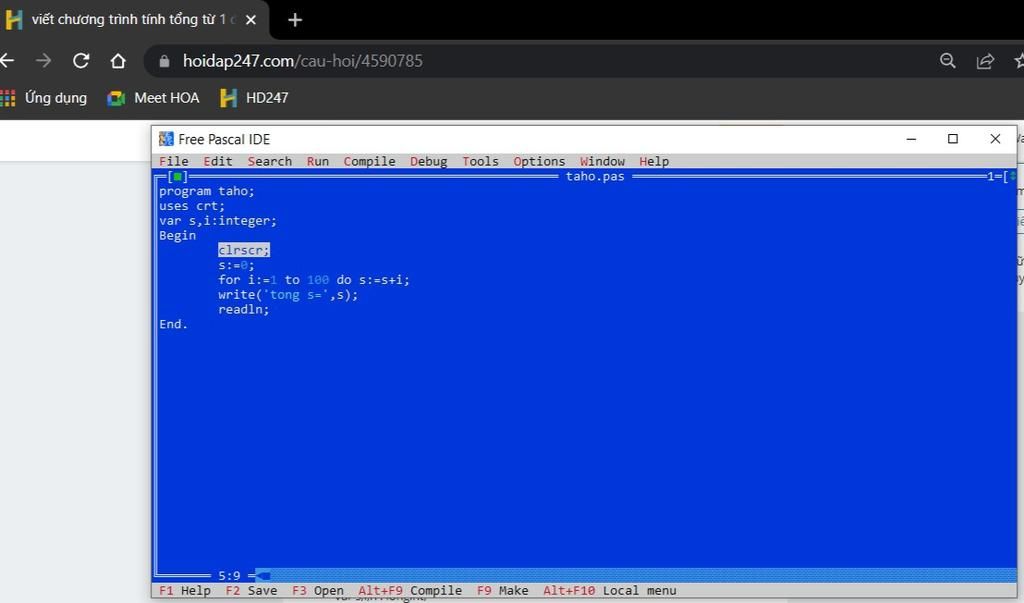Close the Free Pascal IDE window

coord(995,139)
